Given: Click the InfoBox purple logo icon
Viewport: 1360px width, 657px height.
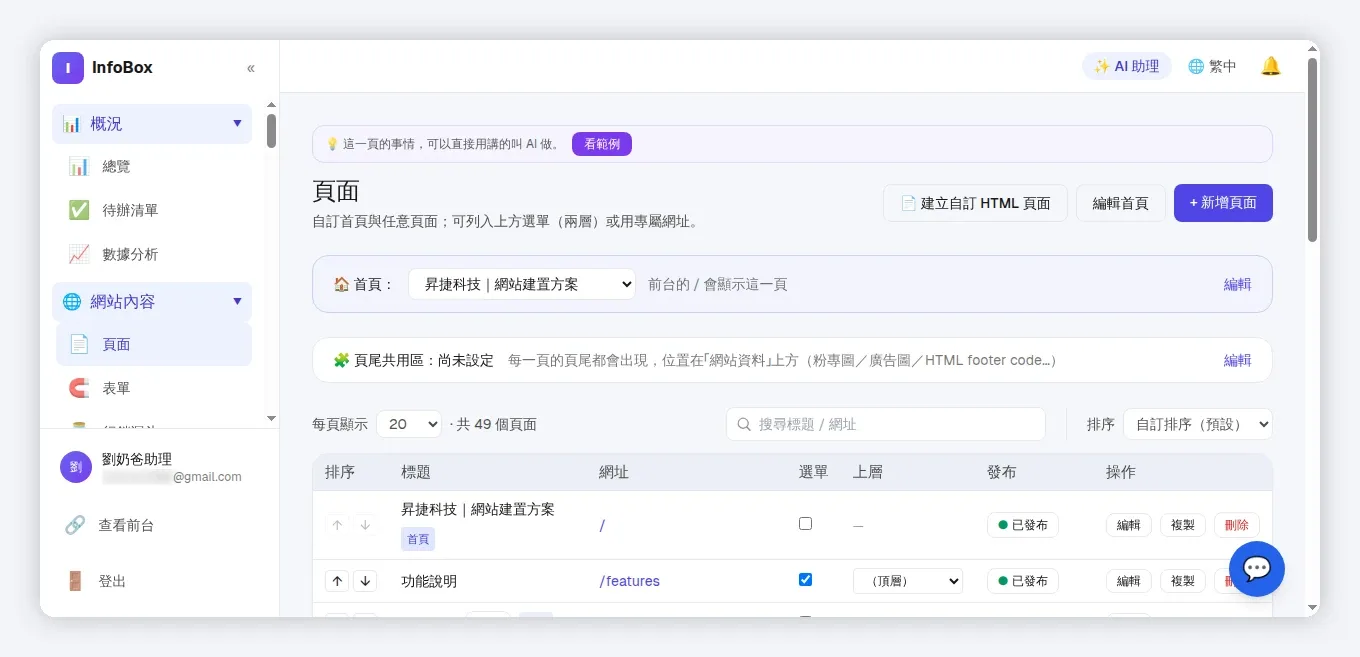Looking at the screenshot, I should pyautogui.click(x=68, y=68).
